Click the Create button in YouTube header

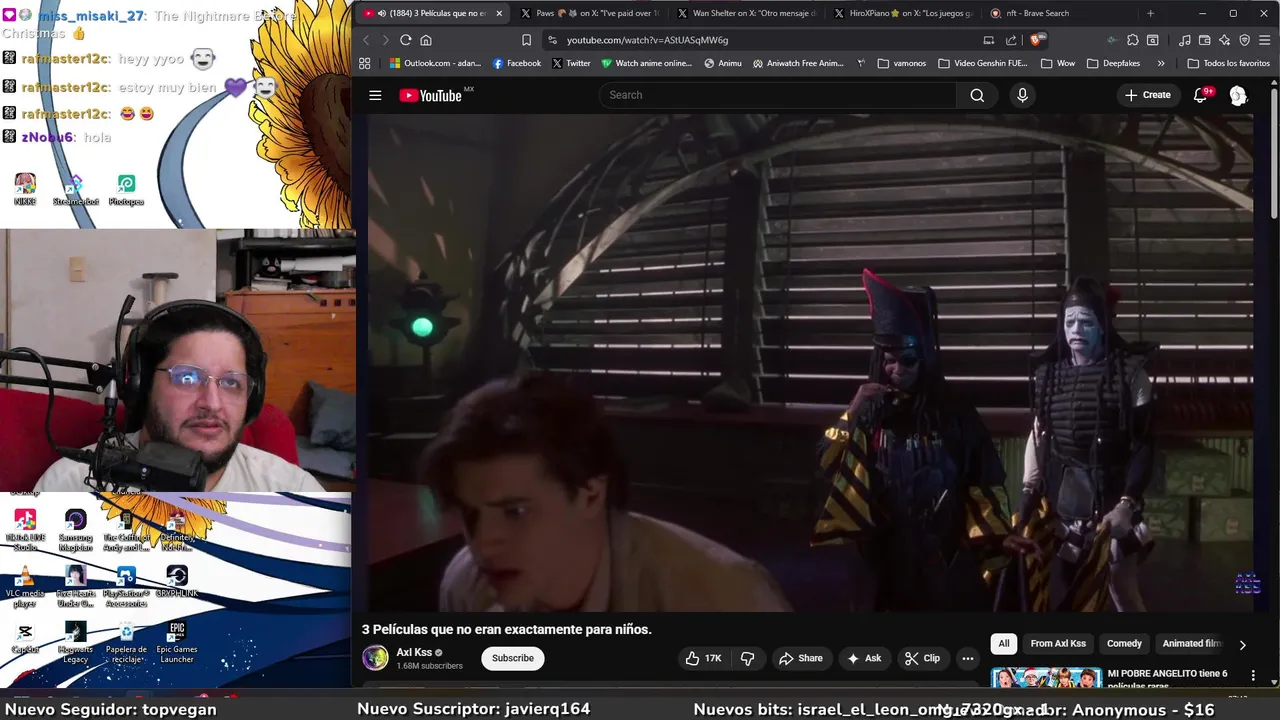click(x=1147, y=95)
